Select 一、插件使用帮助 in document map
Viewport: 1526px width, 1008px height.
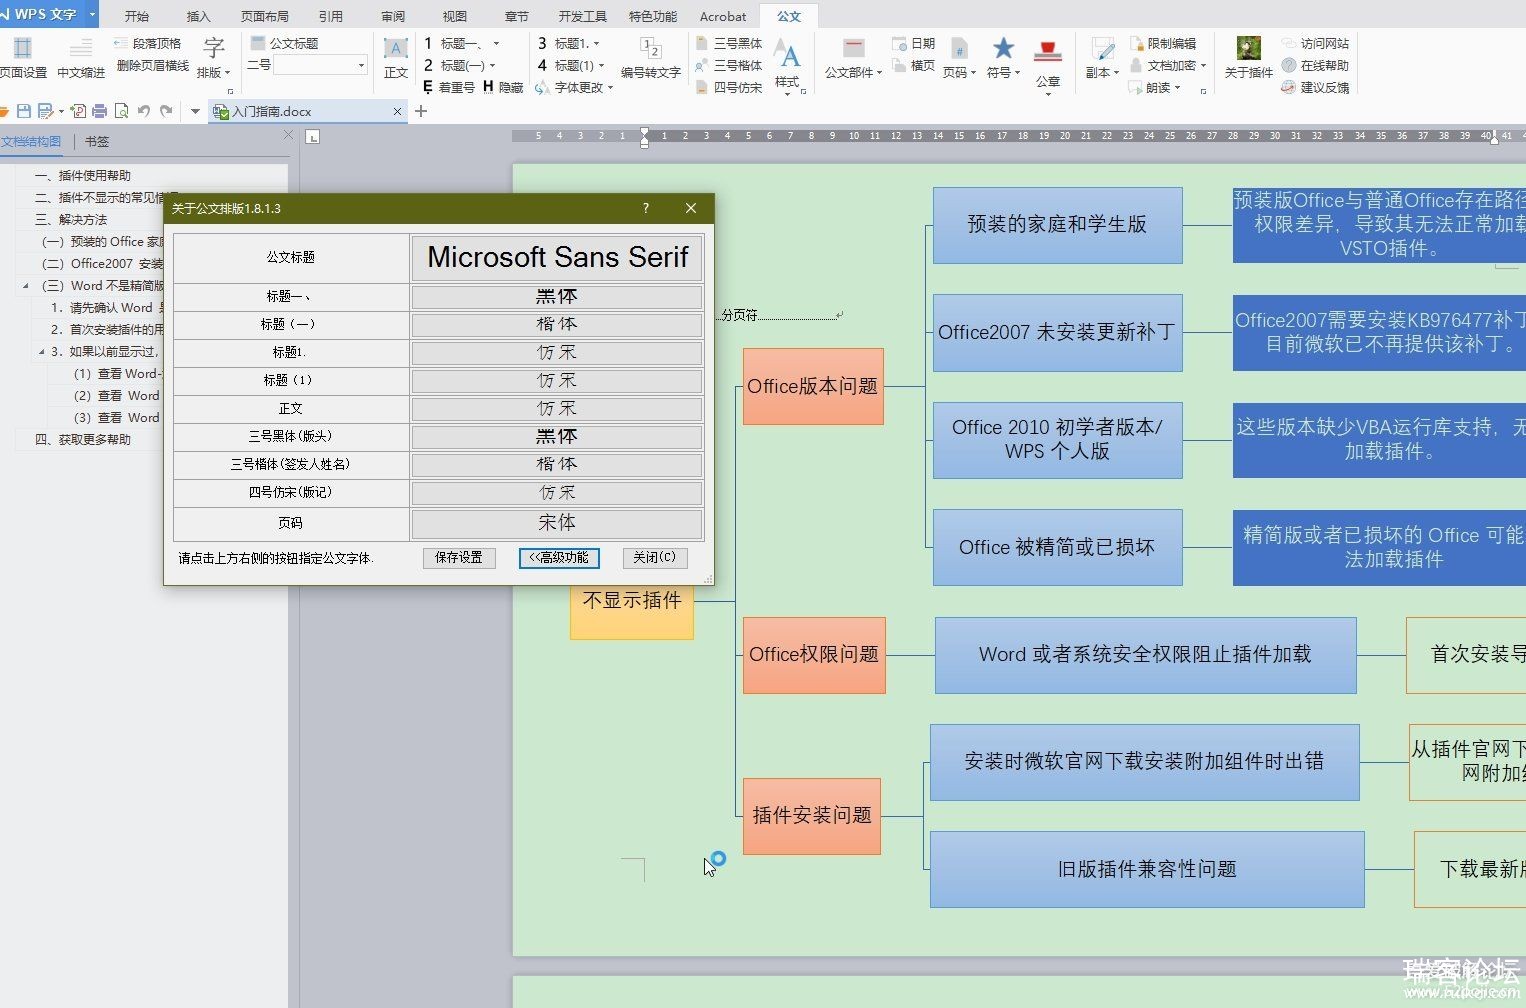click(83, 176)
